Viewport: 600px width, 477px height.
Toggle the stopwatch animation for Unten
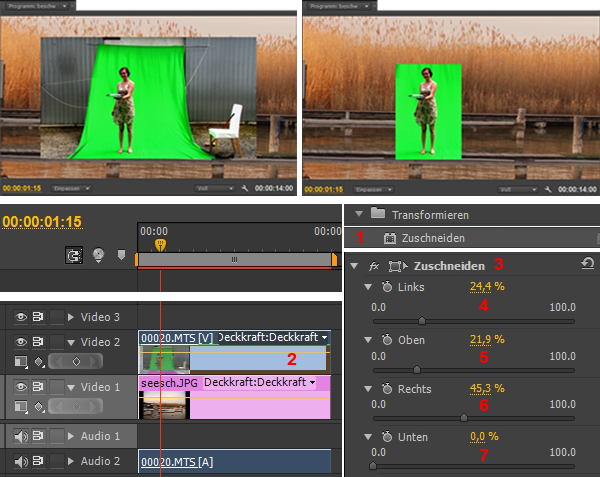click(x=388, y=436)
